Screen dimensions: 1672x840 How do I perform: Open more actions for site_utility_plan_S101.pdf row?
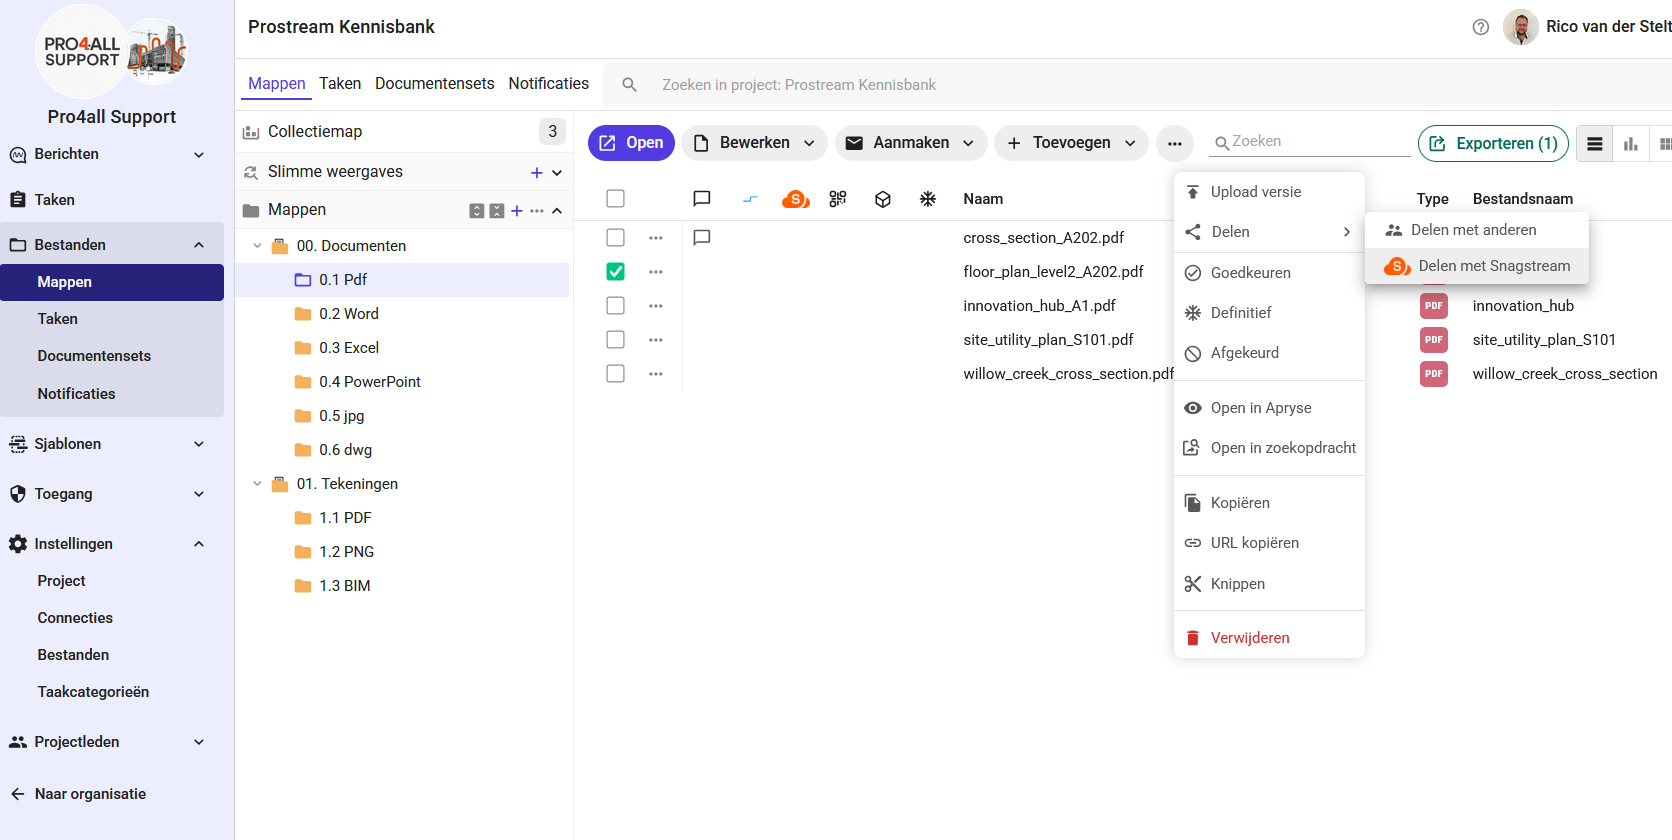click(656, 340)
